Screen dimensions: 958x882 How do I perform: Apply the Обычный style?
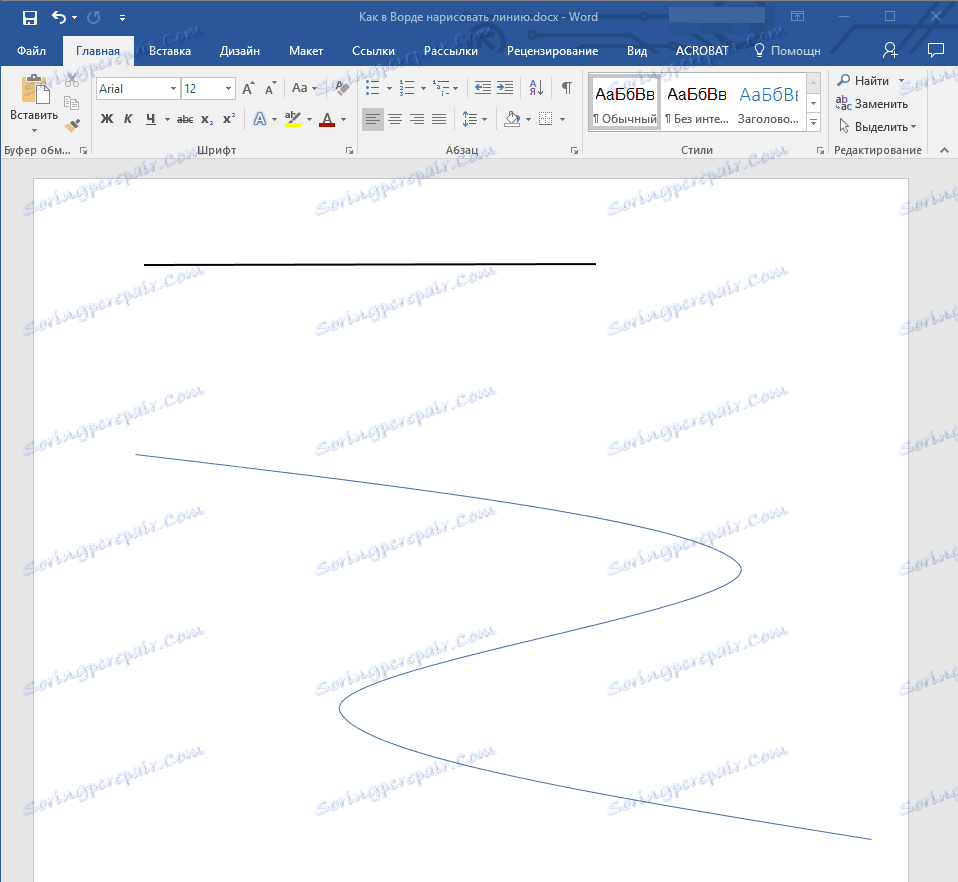(x=624, y=103)
